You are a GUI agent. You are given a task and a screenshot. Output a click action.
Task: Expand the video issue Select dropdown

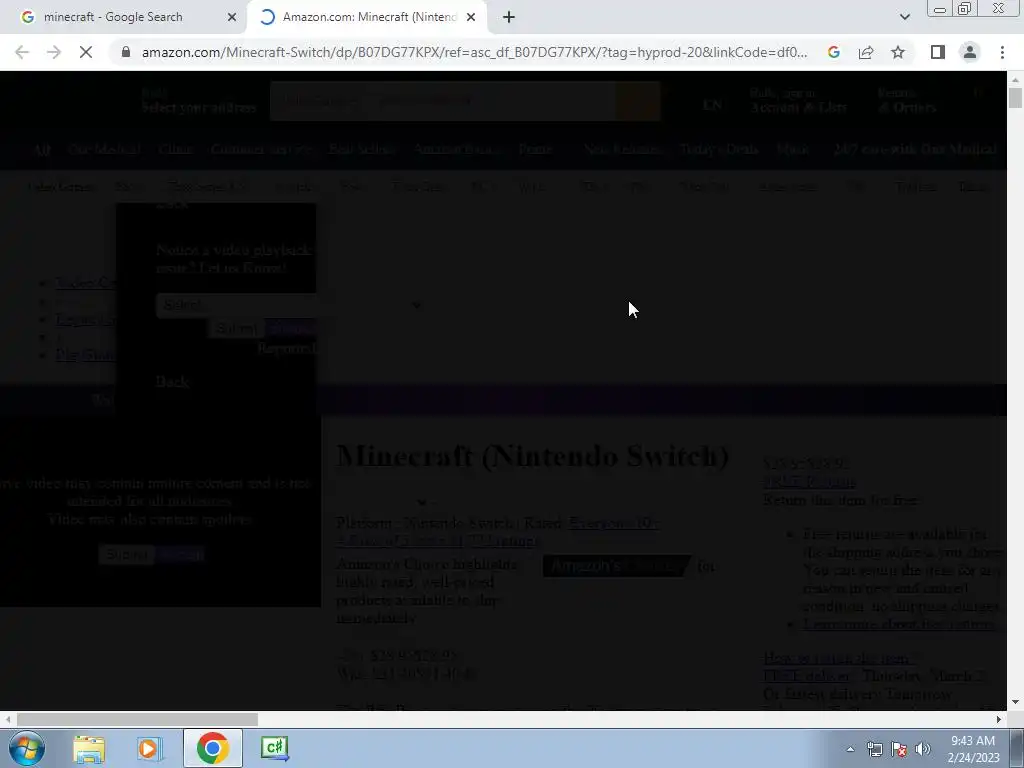pos(290,305)
